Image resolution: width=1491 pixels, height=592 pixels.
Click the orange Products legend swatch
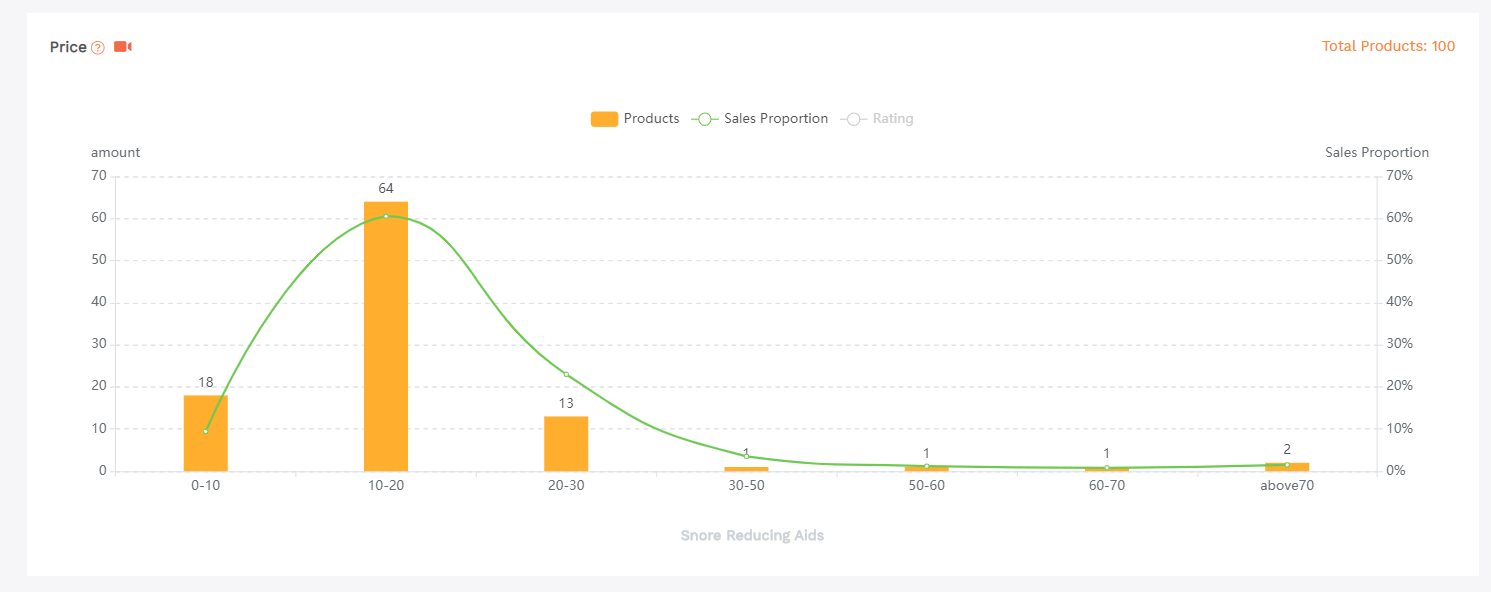(604, 119)
